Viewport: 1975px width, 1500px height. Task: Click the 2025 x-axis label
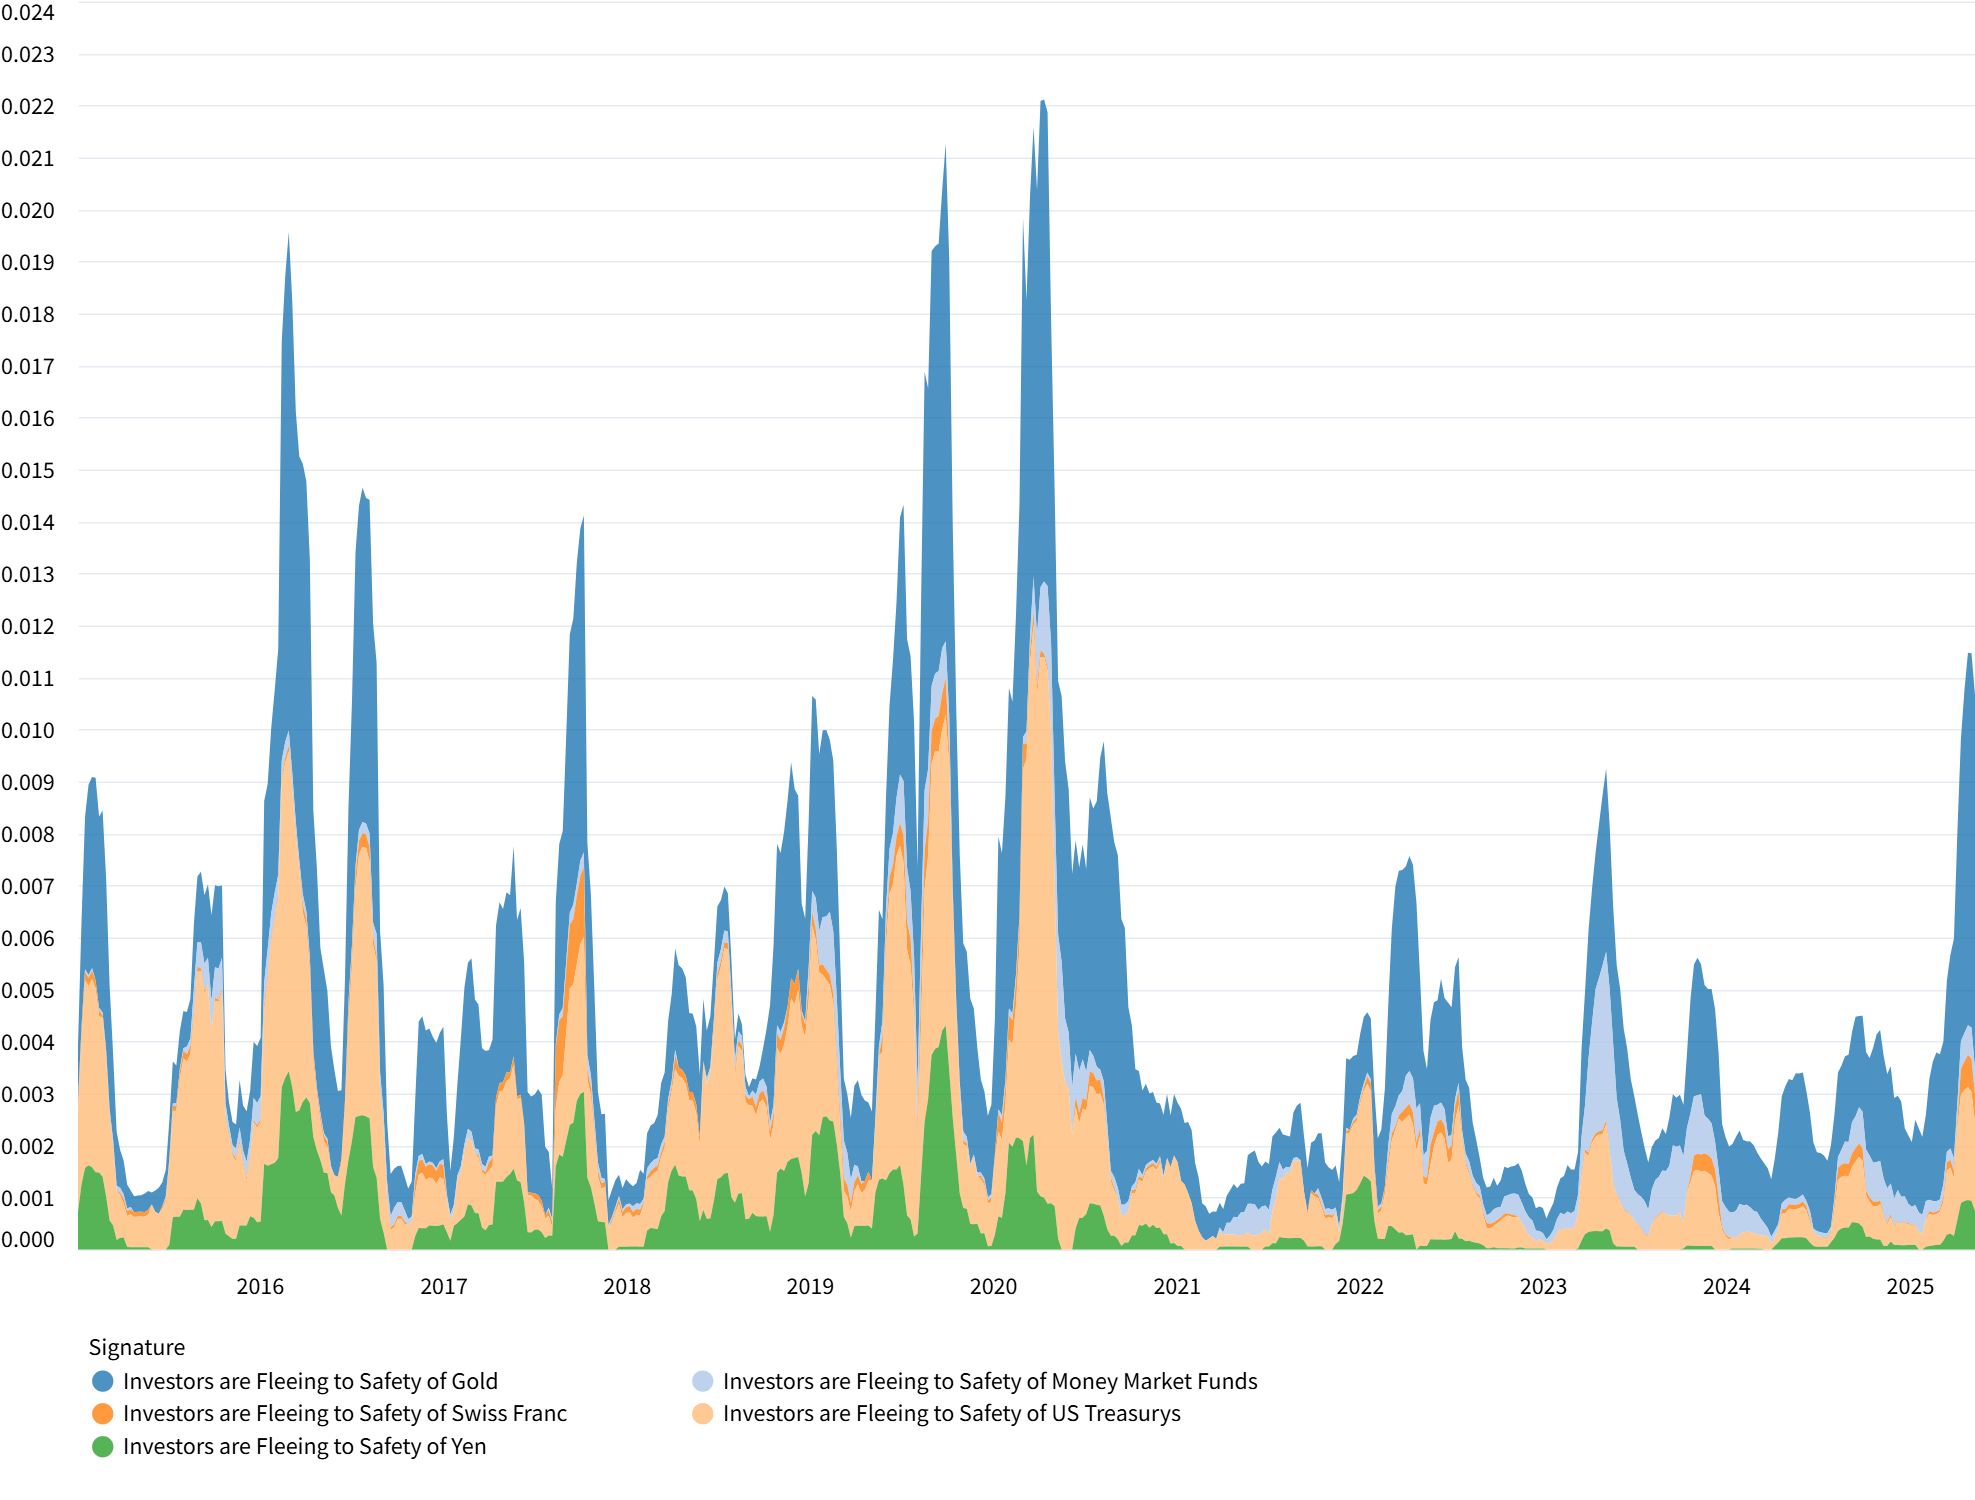(x=1910, y=1287)
